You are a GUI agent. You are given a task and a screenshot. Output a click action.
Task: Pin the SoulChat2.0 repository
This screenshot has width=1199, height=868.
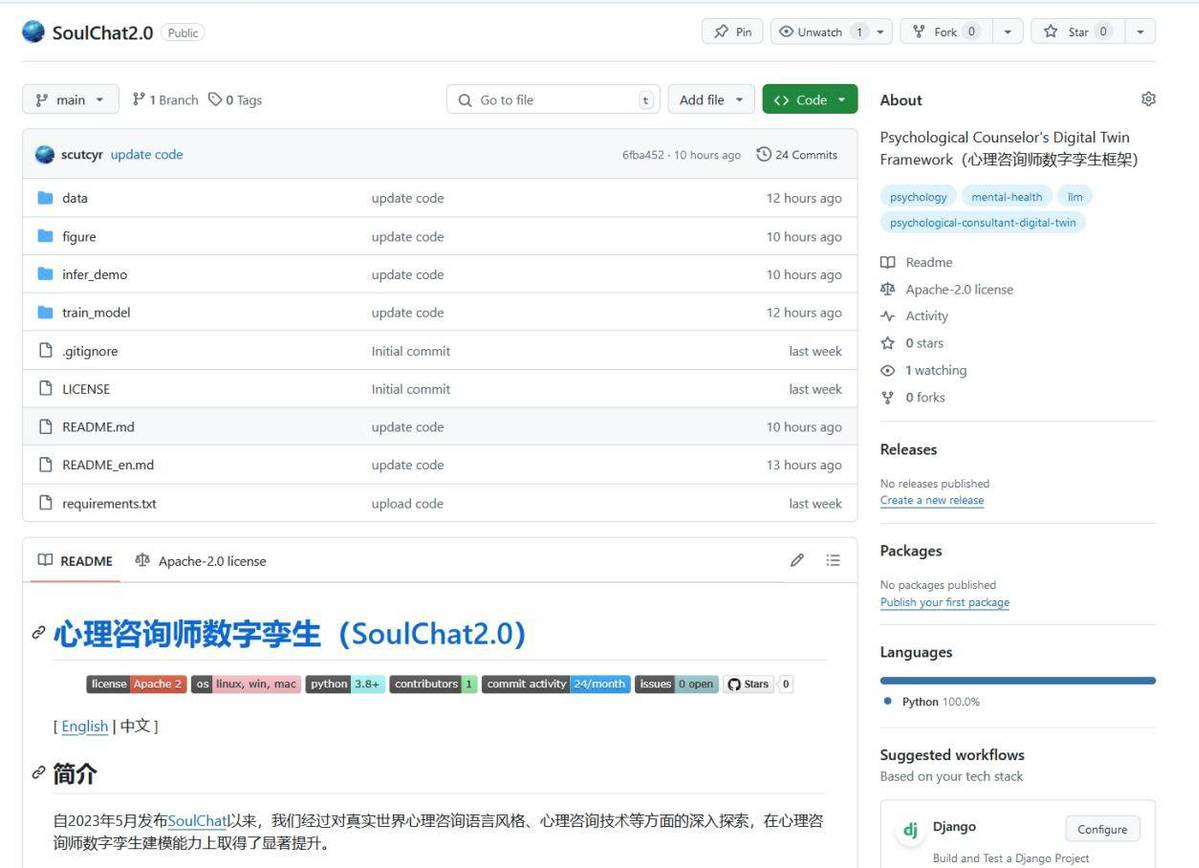[x=731, y=31]
